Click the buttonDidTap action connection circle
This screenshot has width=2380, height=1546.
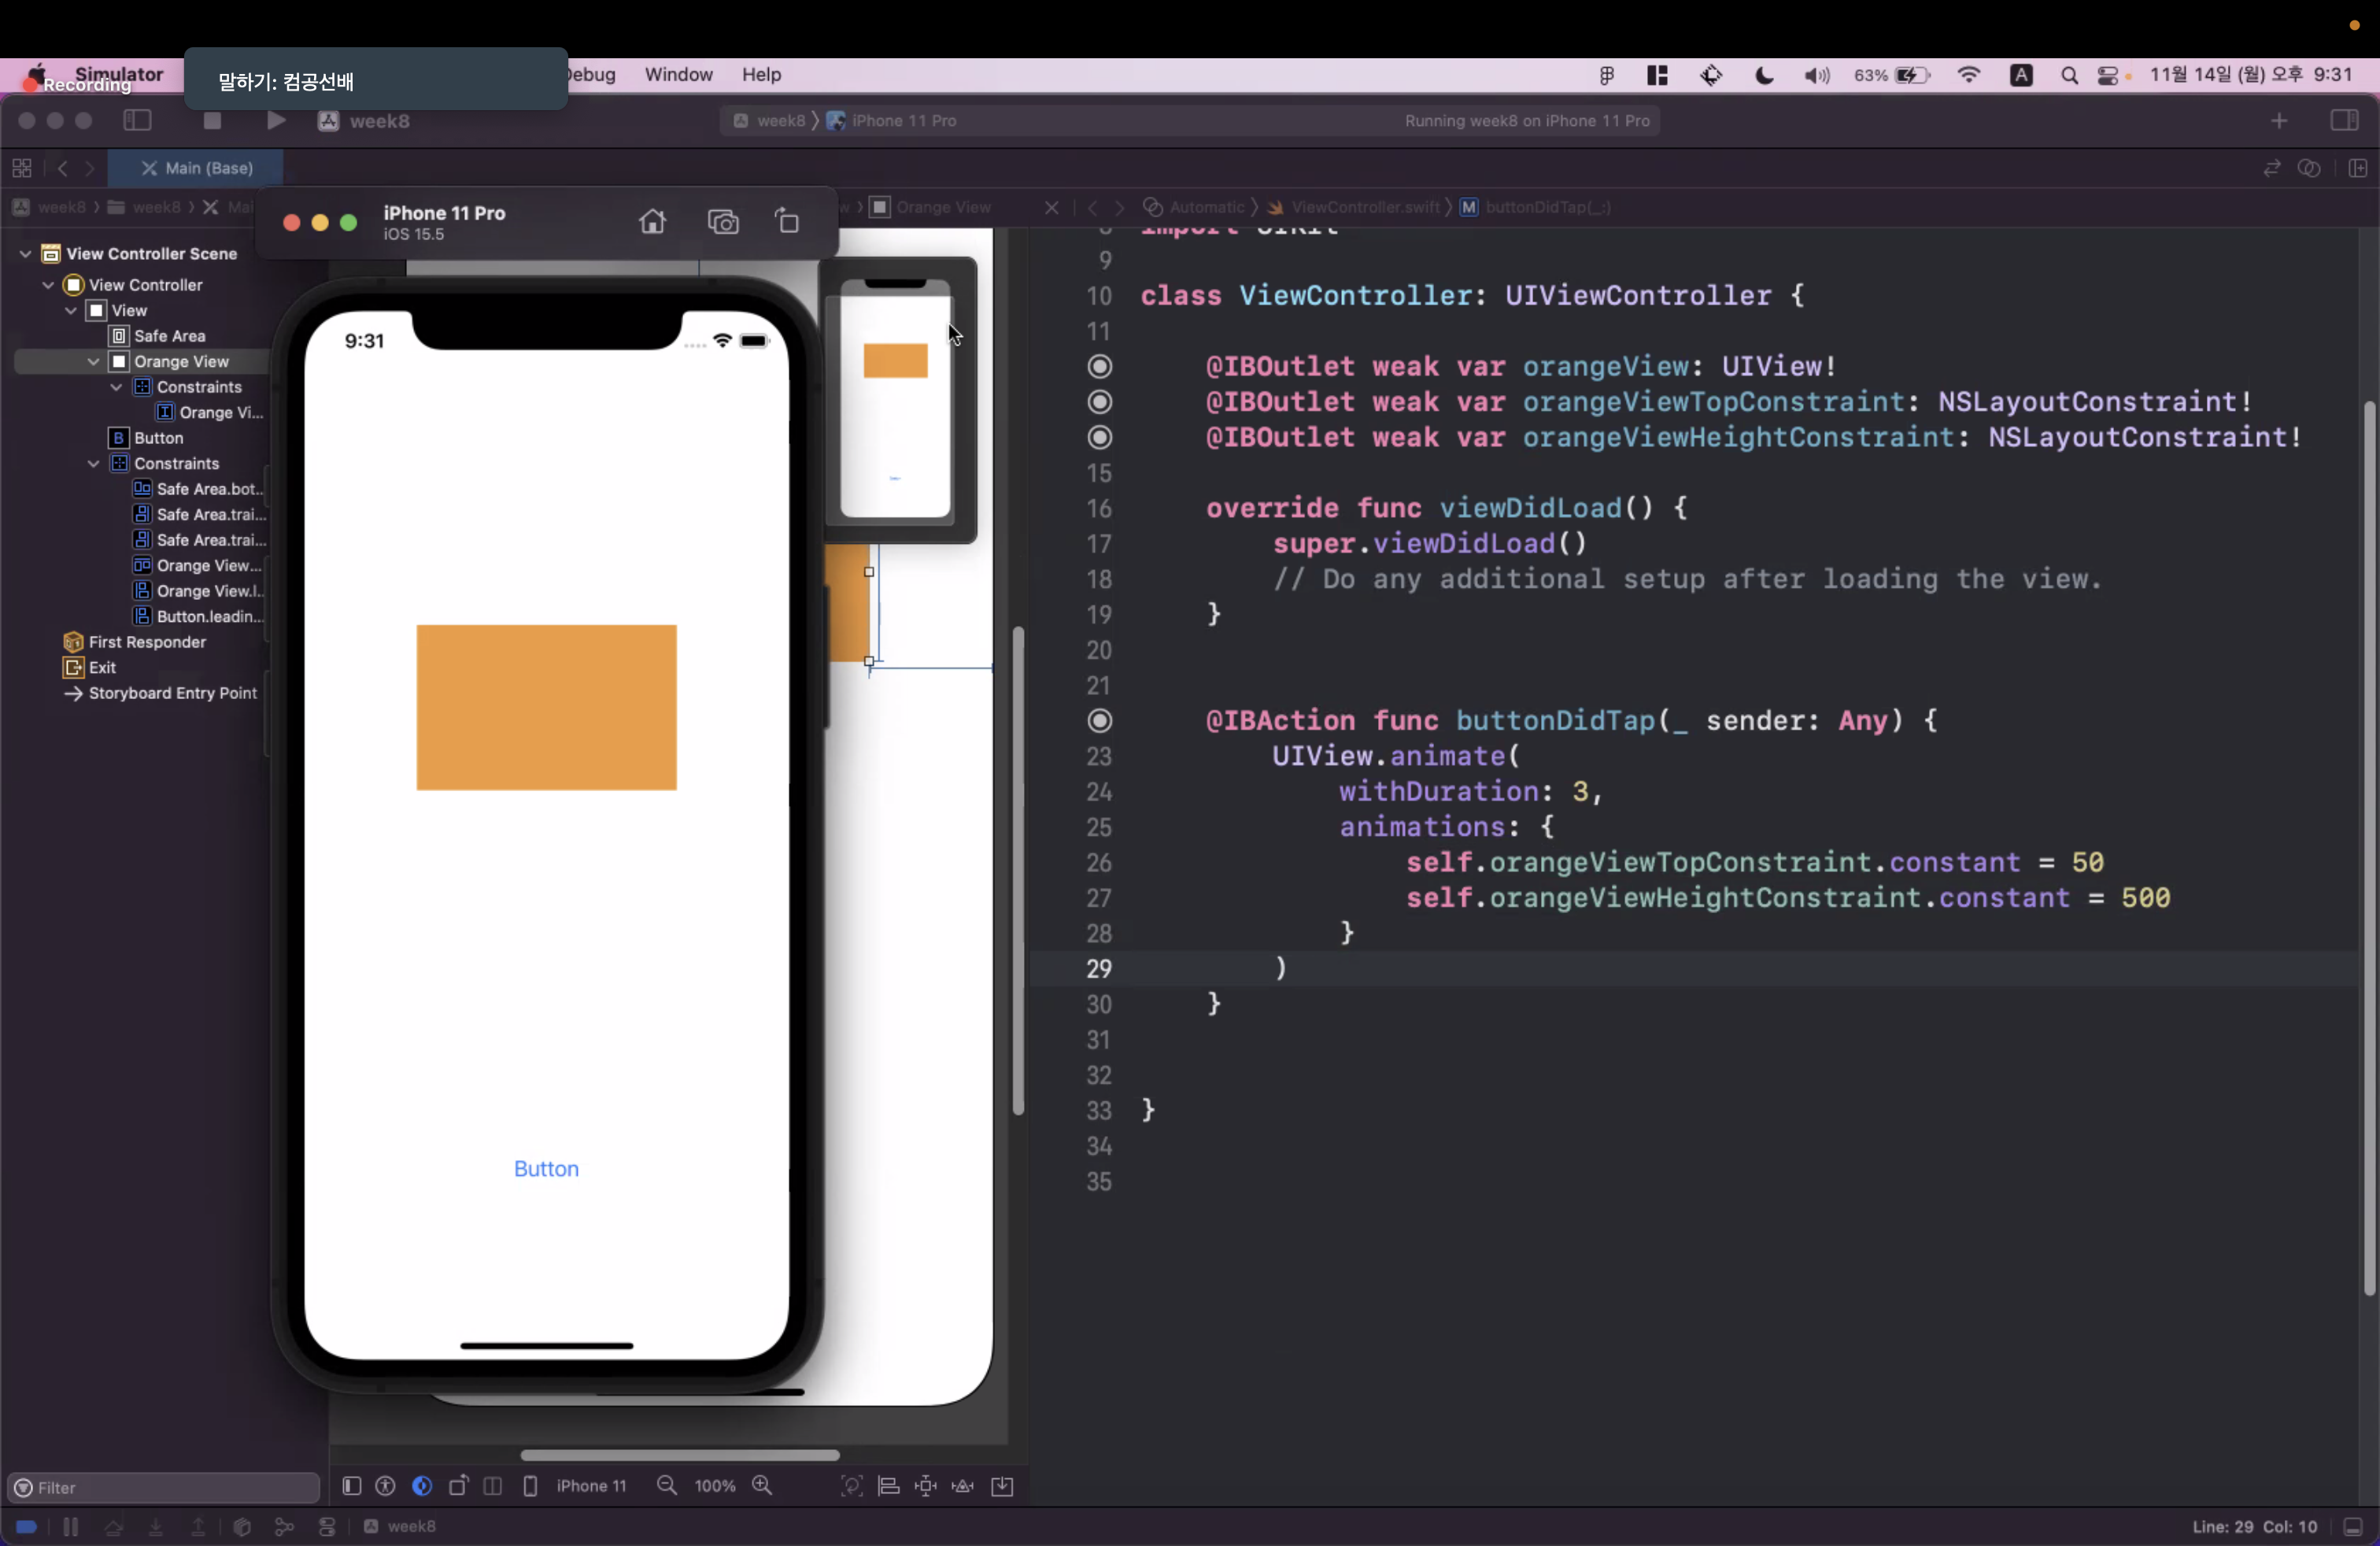1099,720
